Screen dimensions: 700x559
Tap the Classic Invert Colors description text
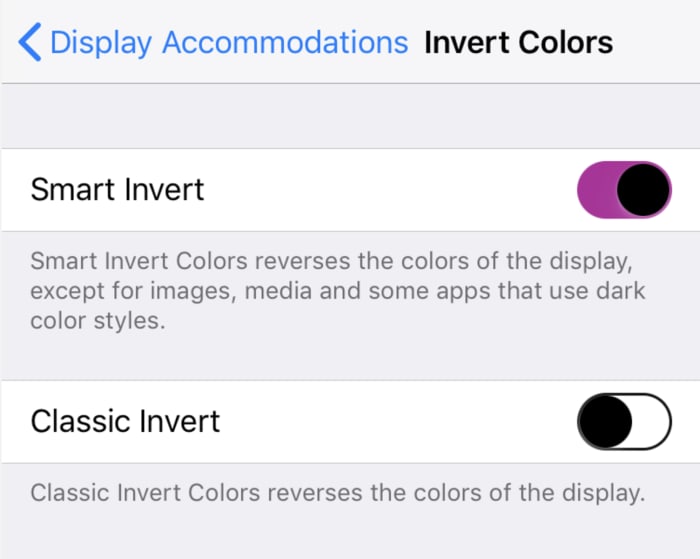pyautogui.click(x=338, y=493)
